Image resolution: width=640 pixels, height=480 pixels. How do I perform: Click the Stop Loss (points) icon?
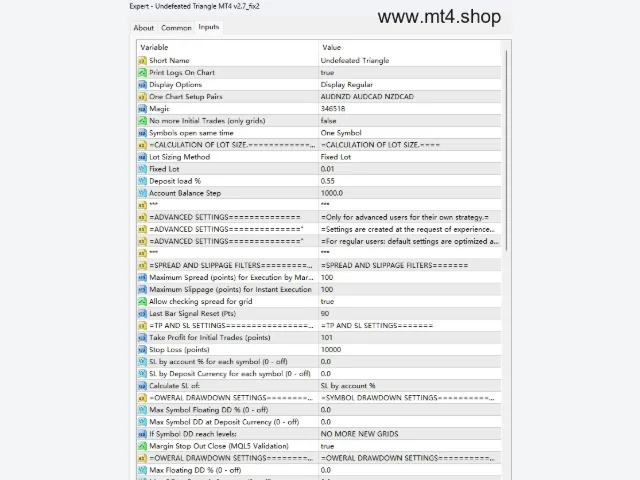142,350
